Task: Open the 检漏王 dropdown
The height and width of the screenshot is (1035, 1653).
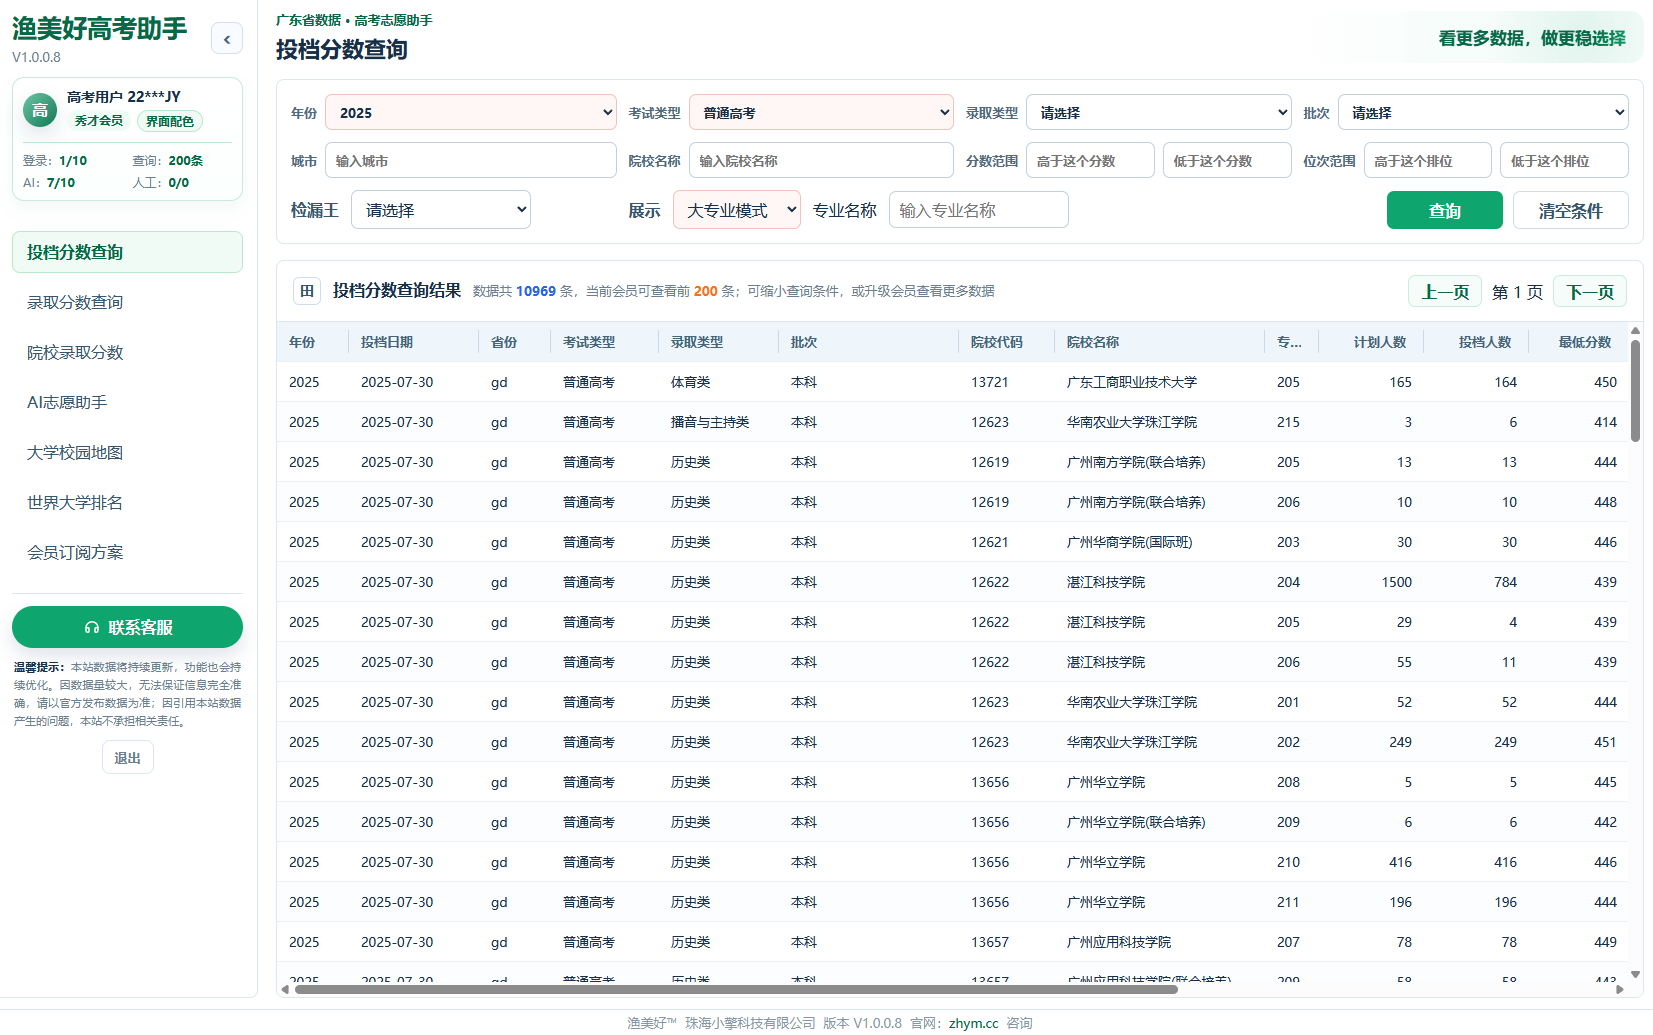Action: click(441, 210)
